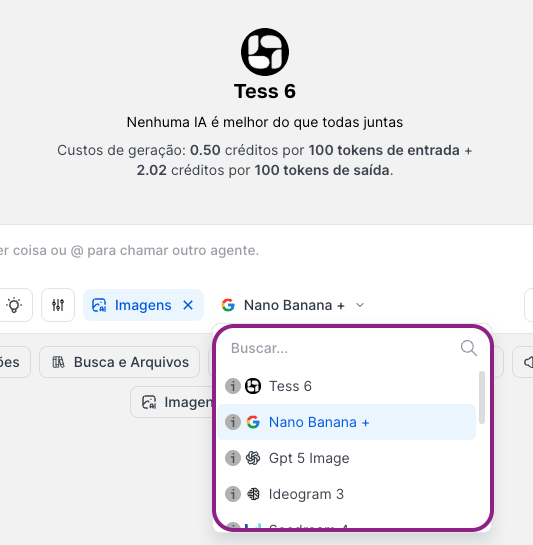Screen dimensions: 533x545
Task: Collapse the Nano Banana + model dropdown
Action: coord(360,305)
